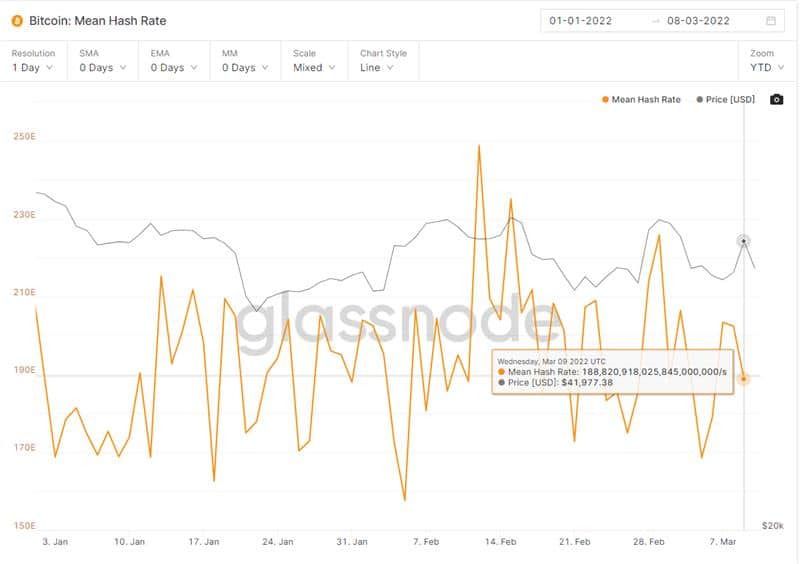800x564 pixels.
Task: Open the SMA 0 Days dropdown
Action: 102,61
